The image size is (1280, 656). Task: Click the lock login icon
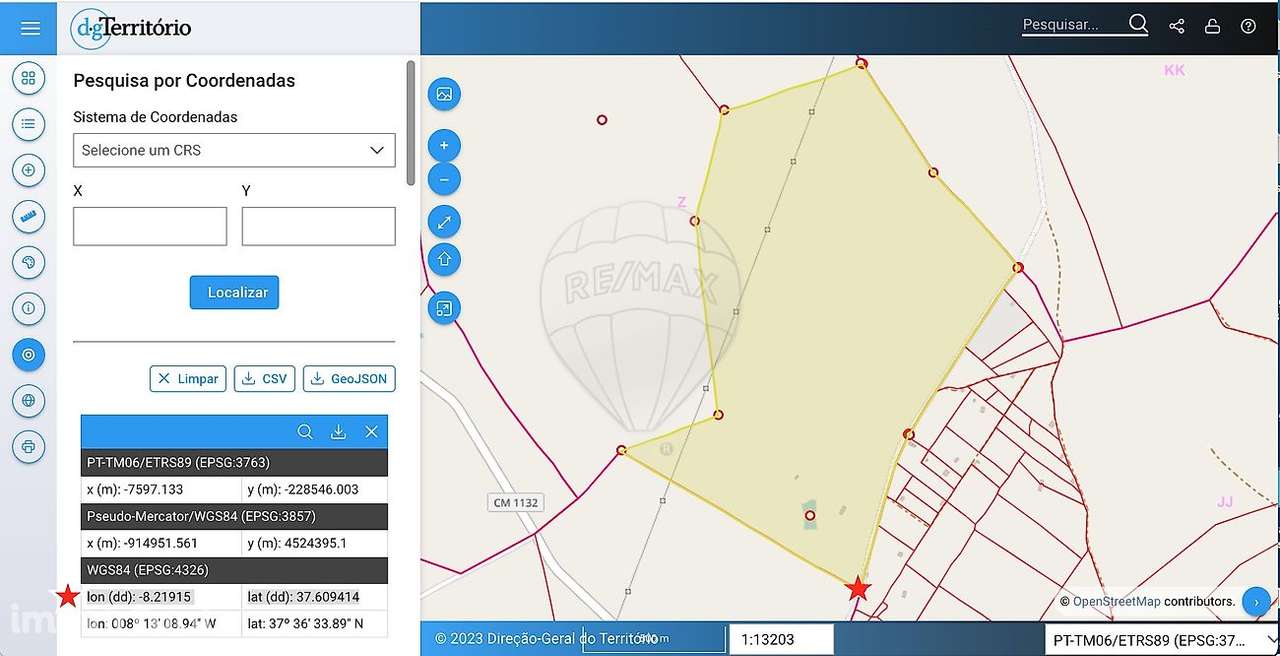click(1212, 26)
